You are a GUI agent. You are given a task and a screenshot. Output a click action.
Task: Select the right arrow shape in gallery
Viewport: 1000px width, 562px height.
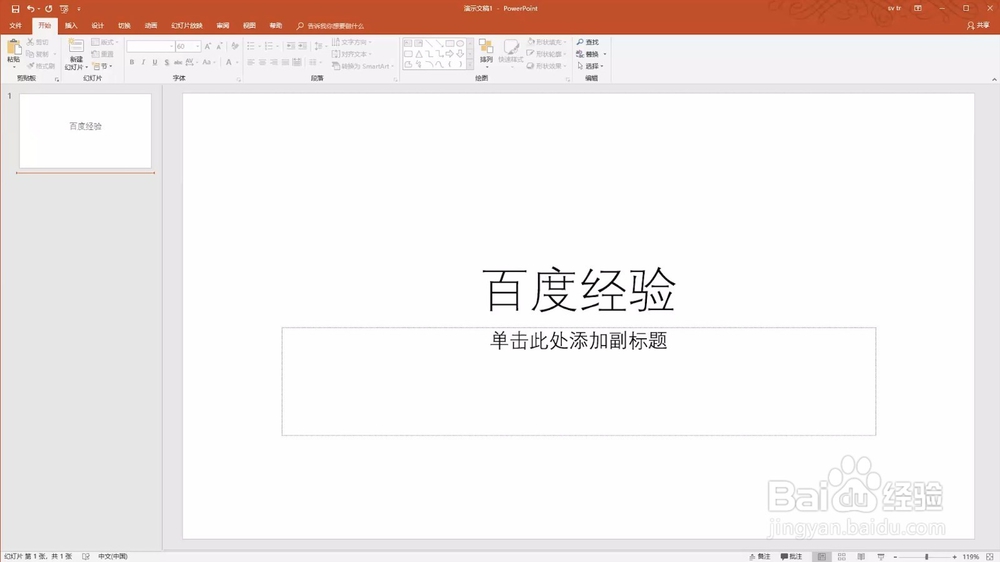[x=450, y=54]
